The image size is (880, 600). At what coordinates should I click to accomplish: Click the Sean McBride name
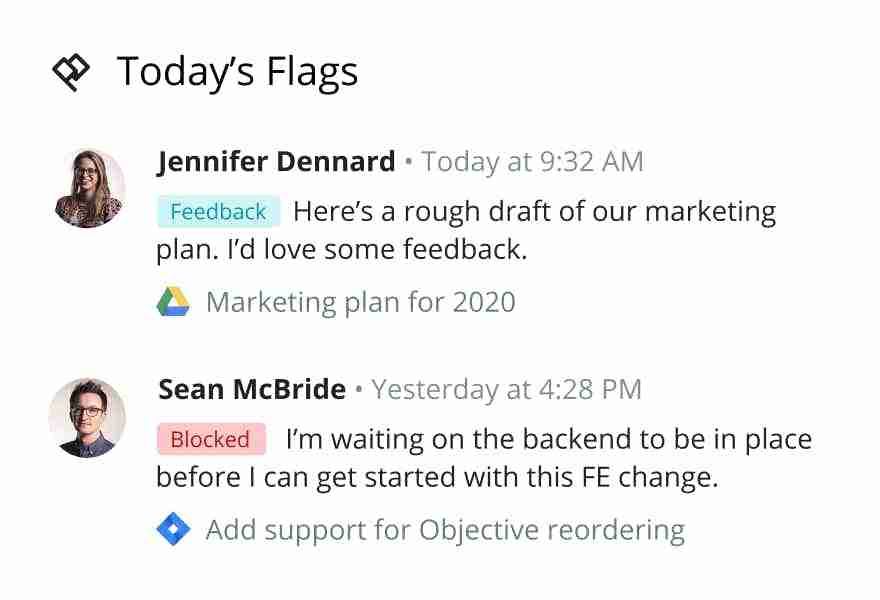pyautogui.click(x=252, y=389)
